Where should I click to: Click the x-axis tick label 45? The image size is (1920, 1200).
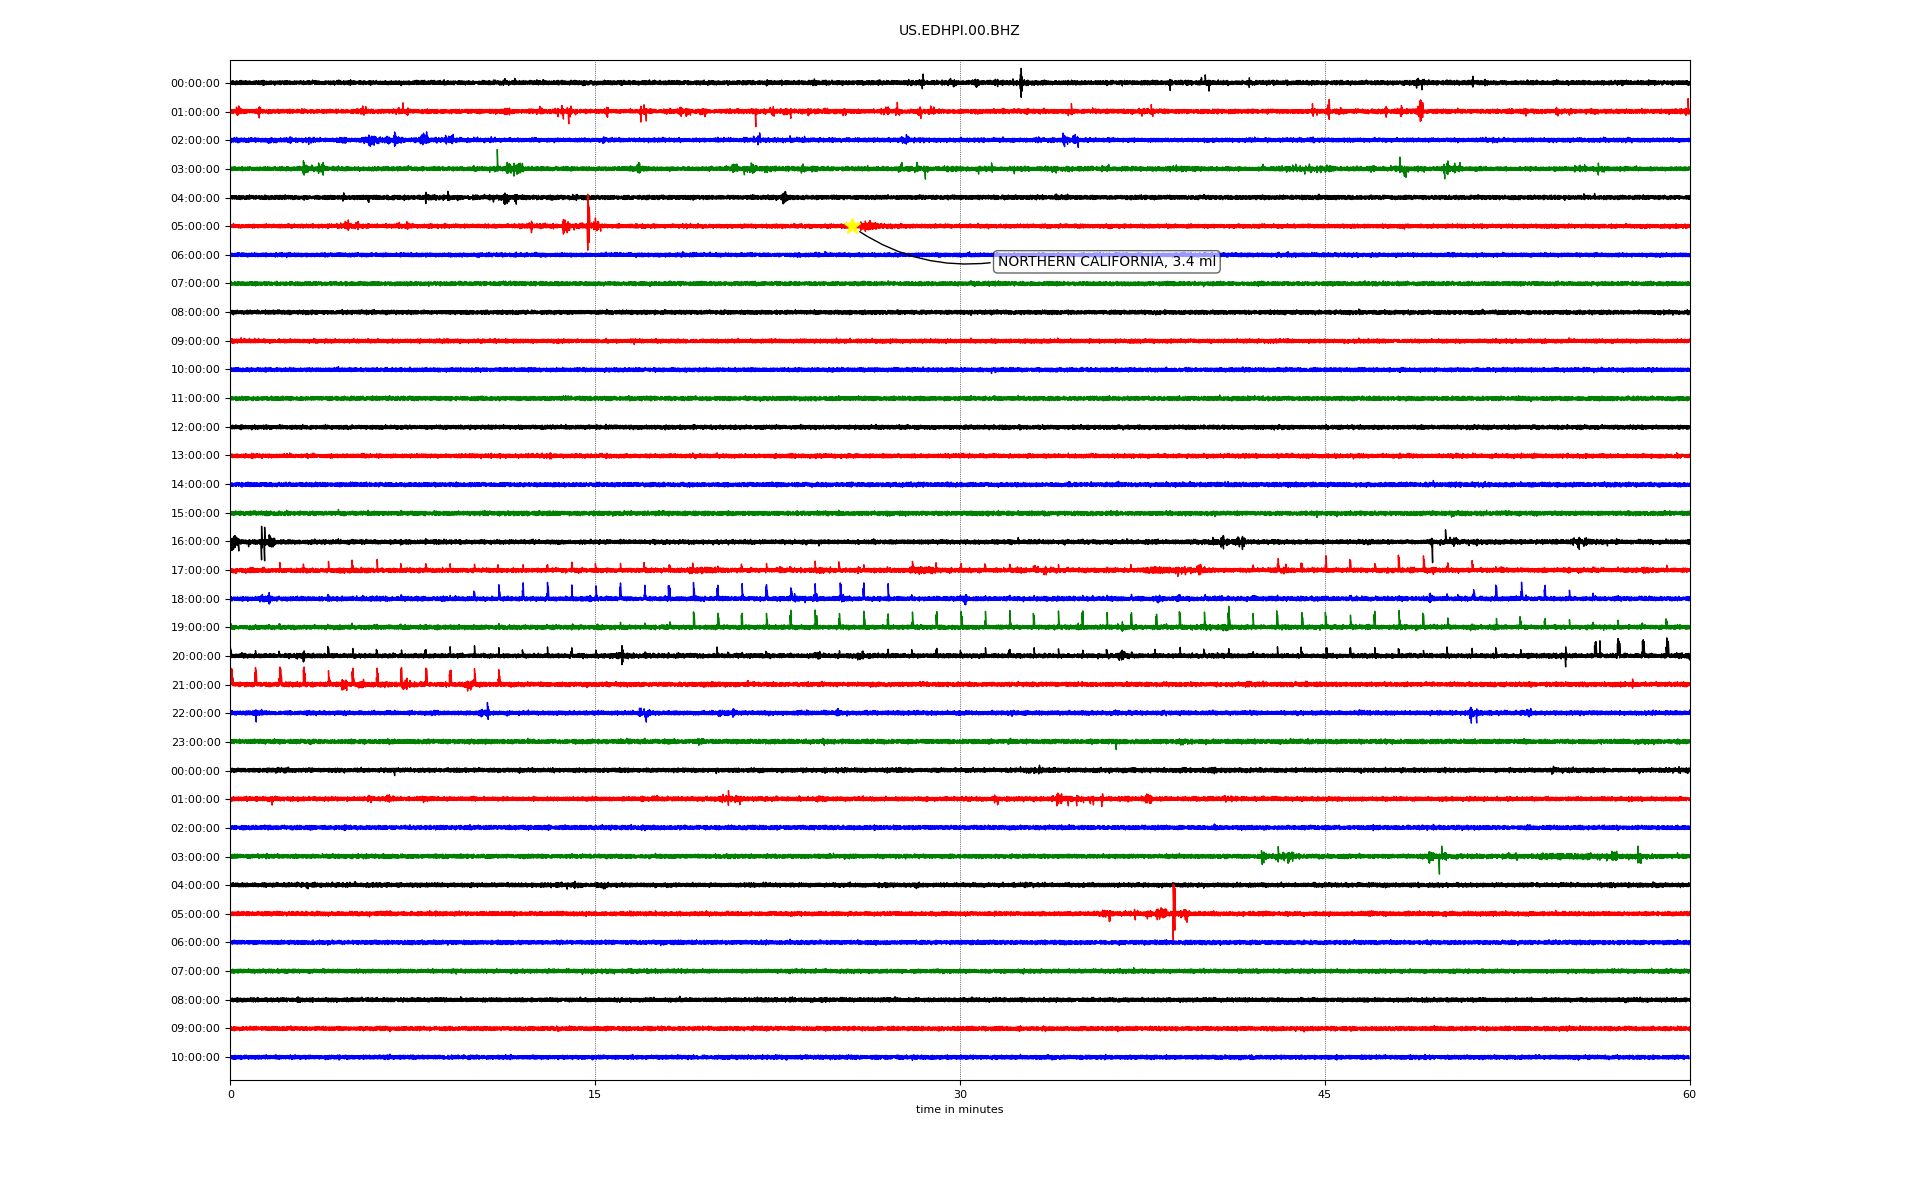tap(1325, 1094)
